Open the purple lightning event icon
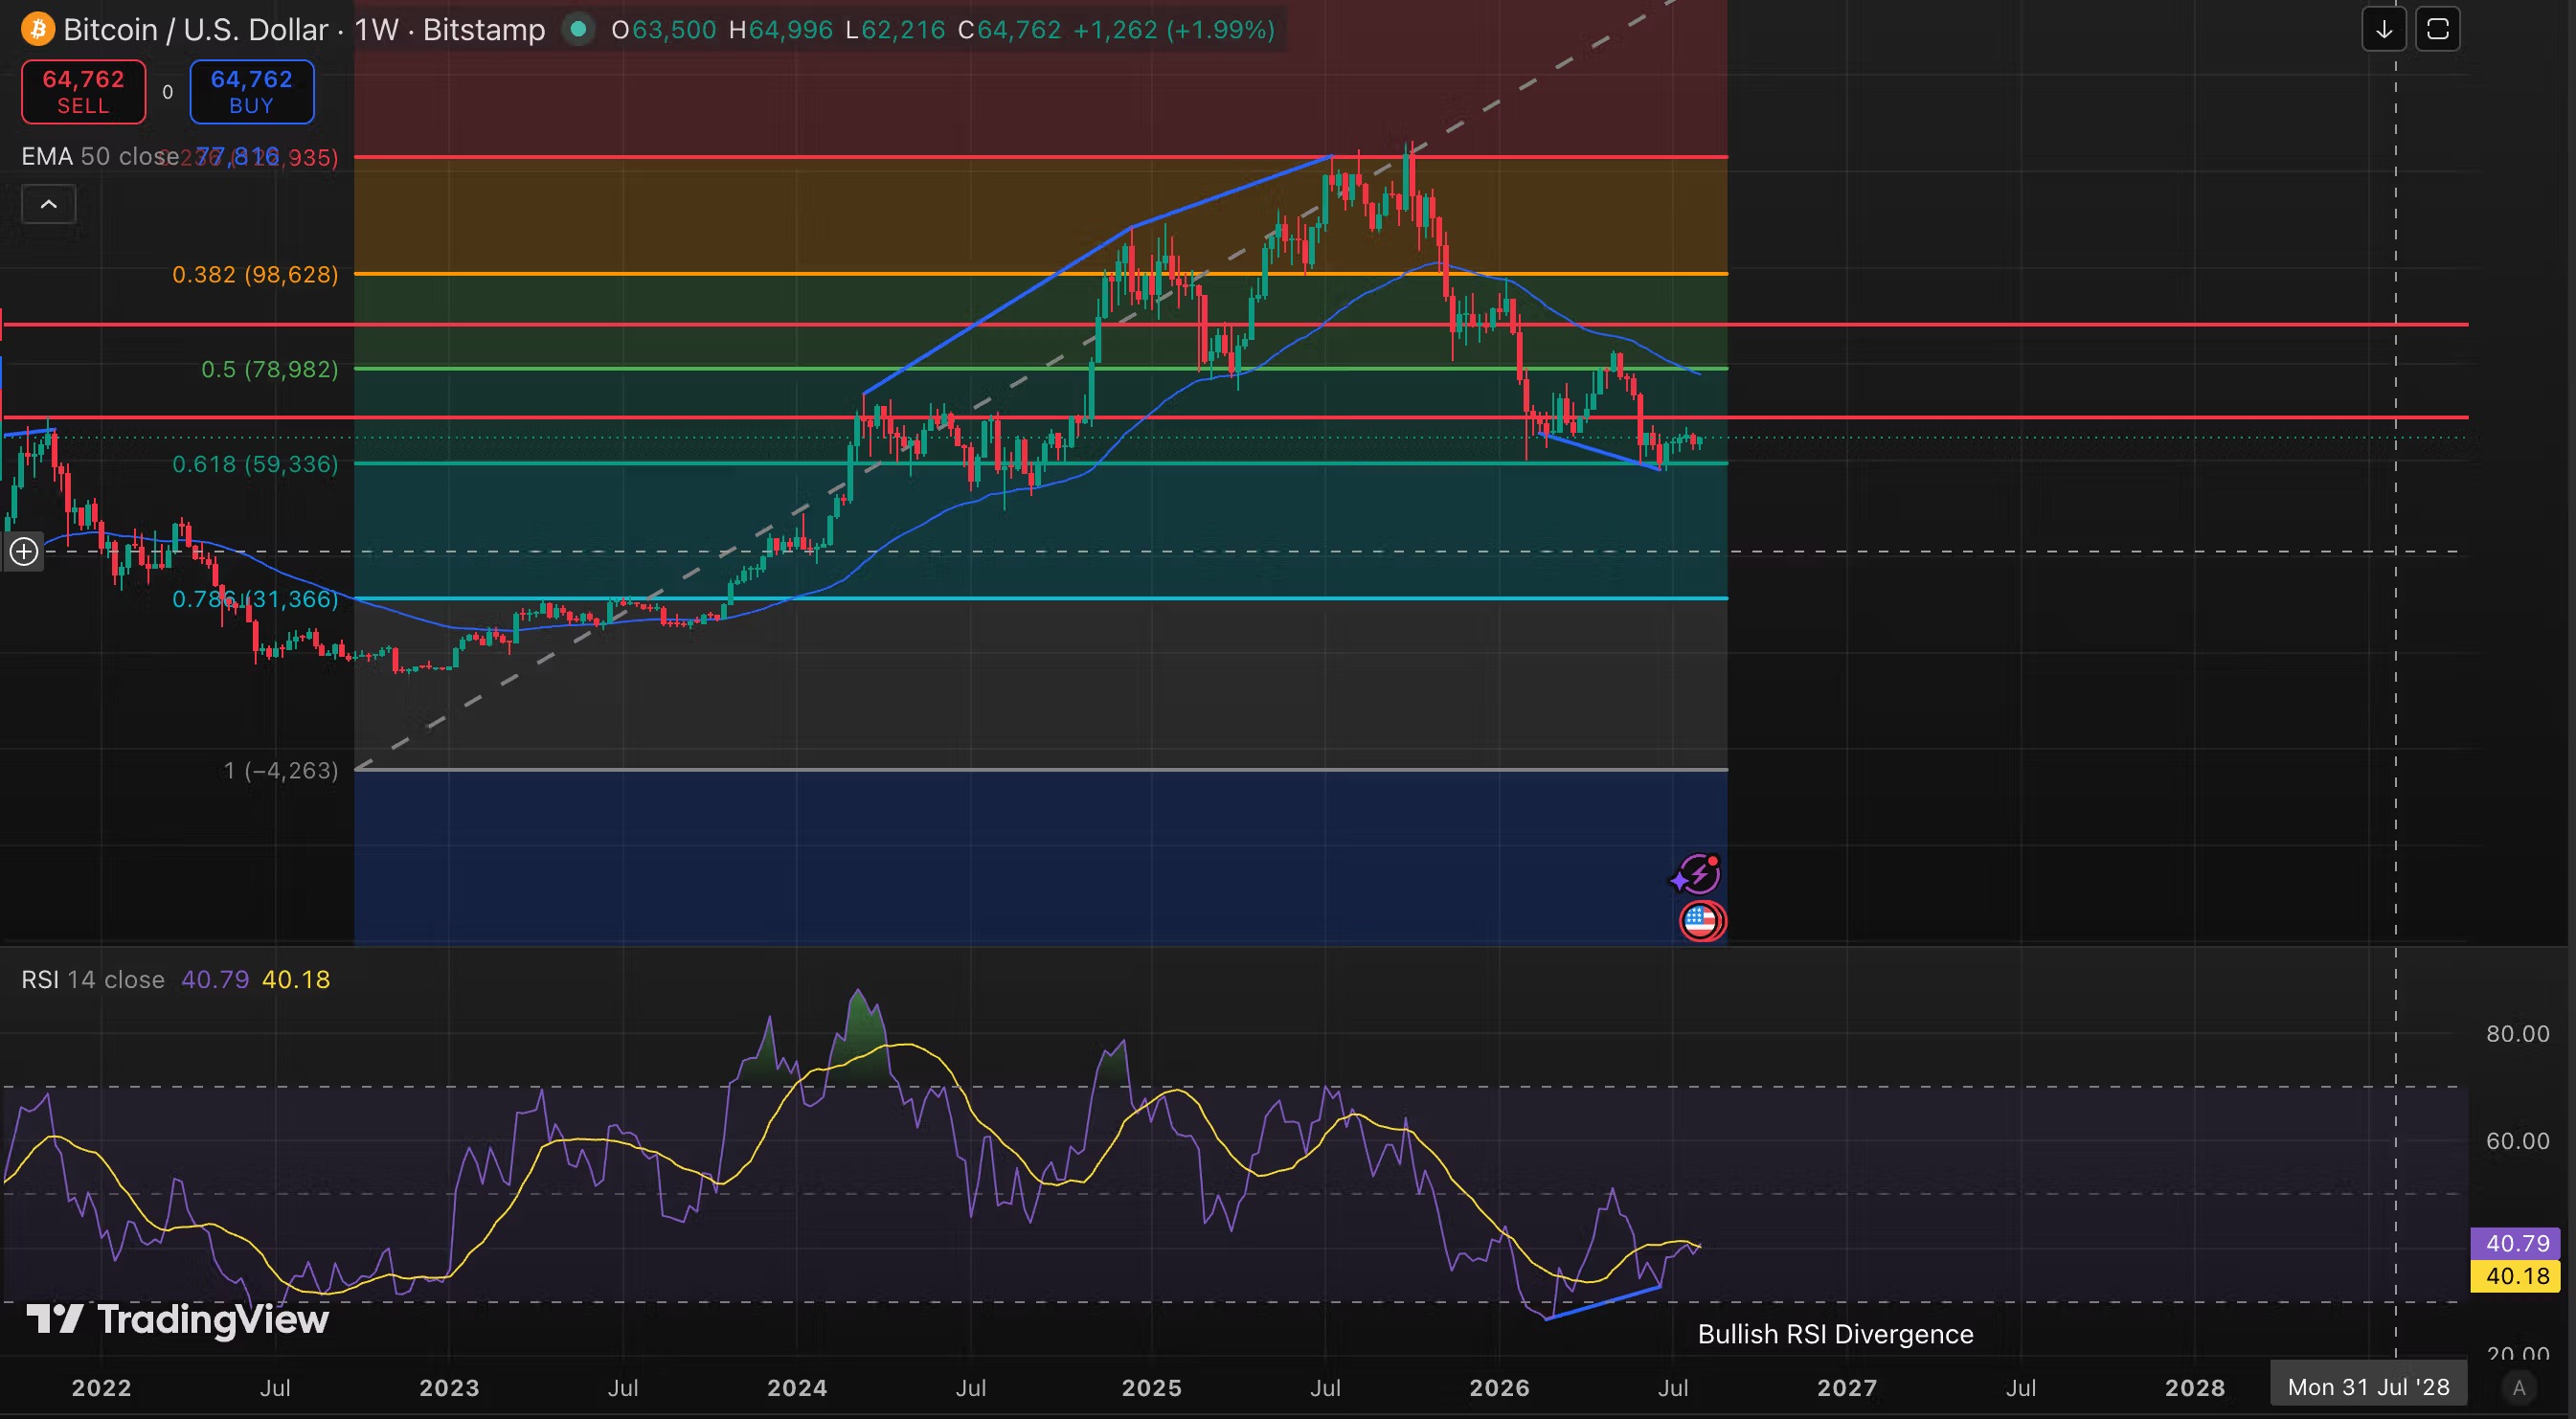 (x=1698, y=874)
